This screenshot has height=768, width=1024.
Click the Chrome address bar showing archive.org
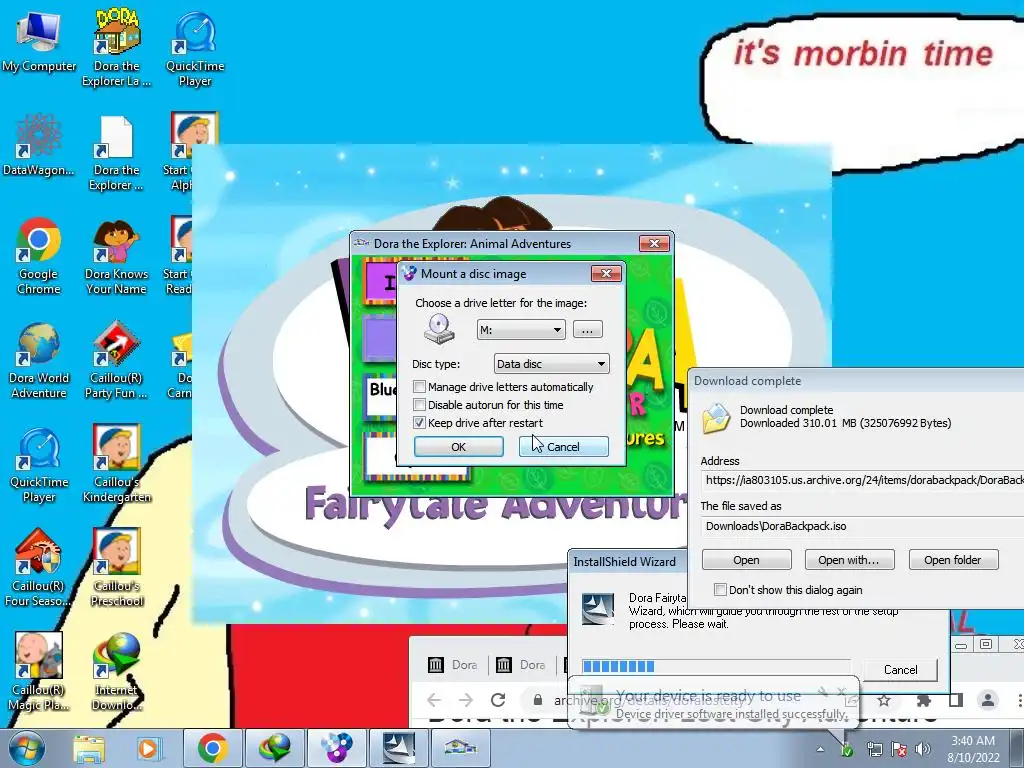692,700
